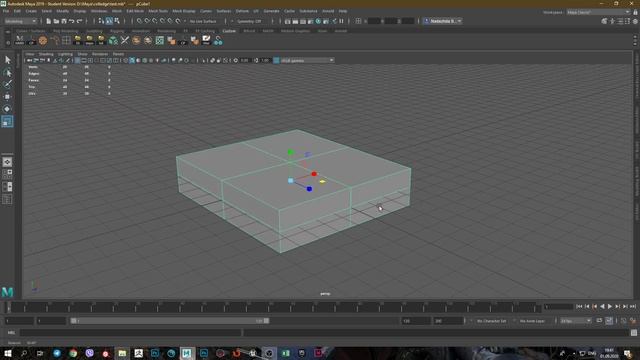Screen dimensions: 640x360
Task: Click the Redo arrow icon
Action: pyautogui.click(x=80, y=21)
